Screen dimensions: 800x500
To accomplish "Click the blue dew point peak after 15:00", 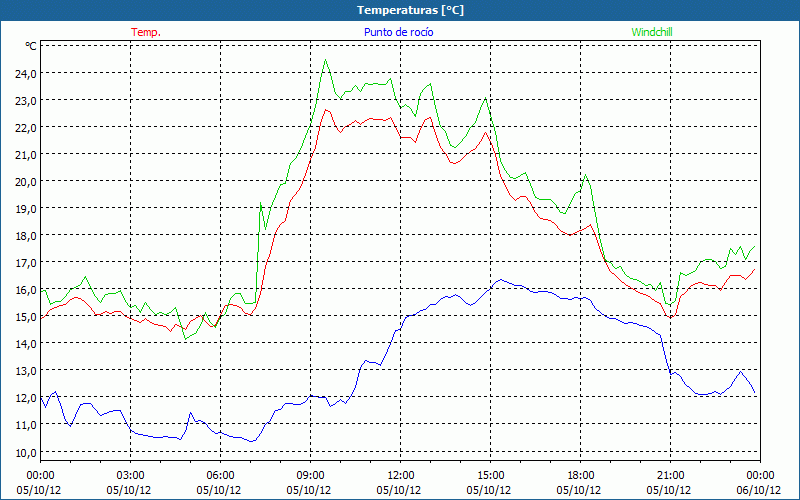I will pos(501,280).
